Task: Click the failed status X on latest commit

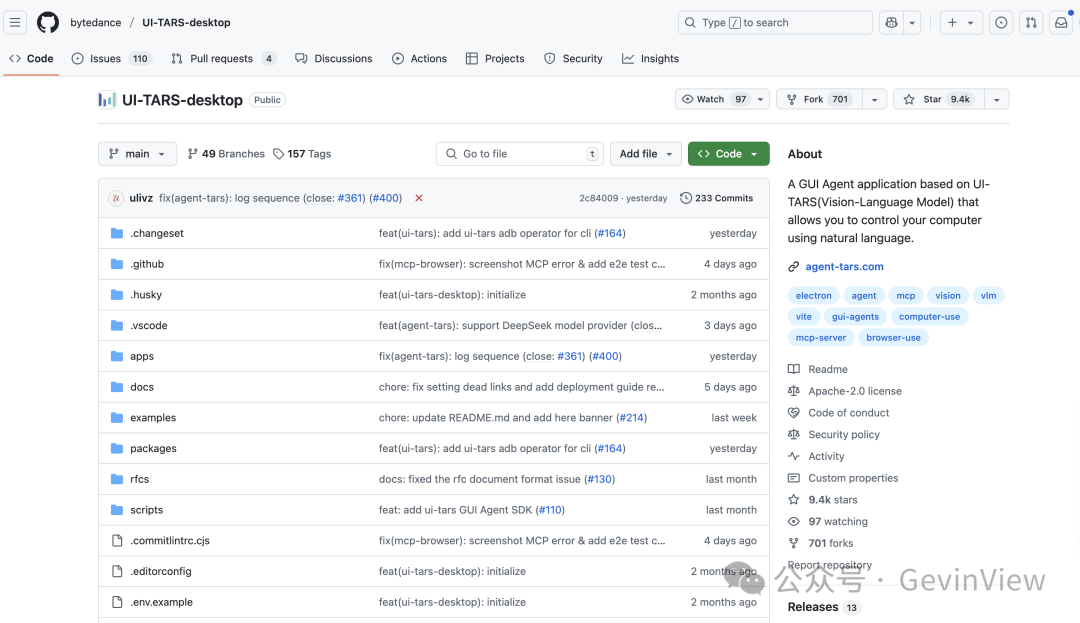Action: coord(419,198)
